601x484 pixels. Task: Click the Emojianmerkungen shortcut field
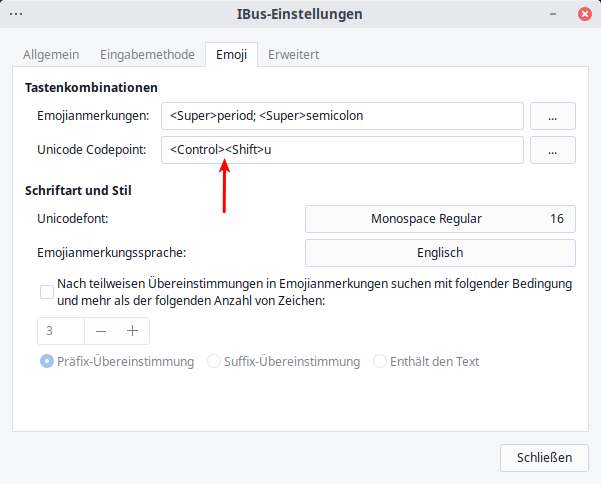click(x=342, y=116)
